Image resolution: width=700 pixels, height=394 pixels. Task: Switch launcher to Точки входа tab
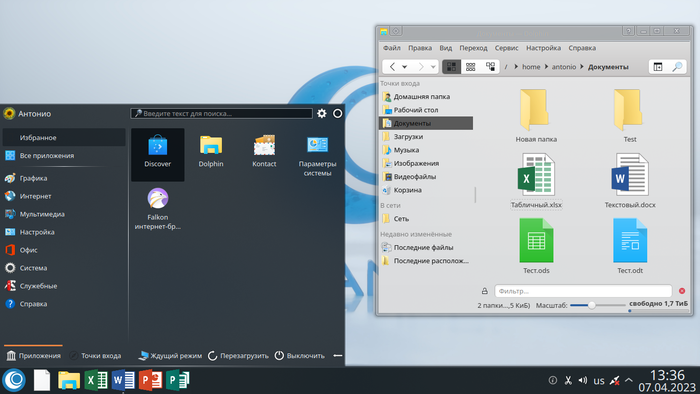click(x=96, y=355)
